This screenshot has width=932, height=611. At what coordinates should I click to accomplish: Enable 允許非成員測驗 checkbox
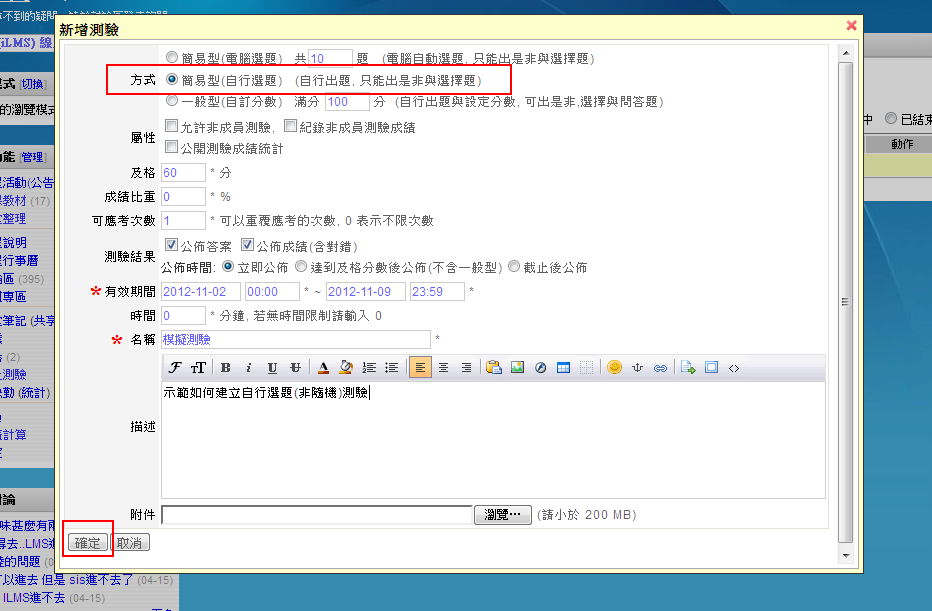[x=172, y=127]
